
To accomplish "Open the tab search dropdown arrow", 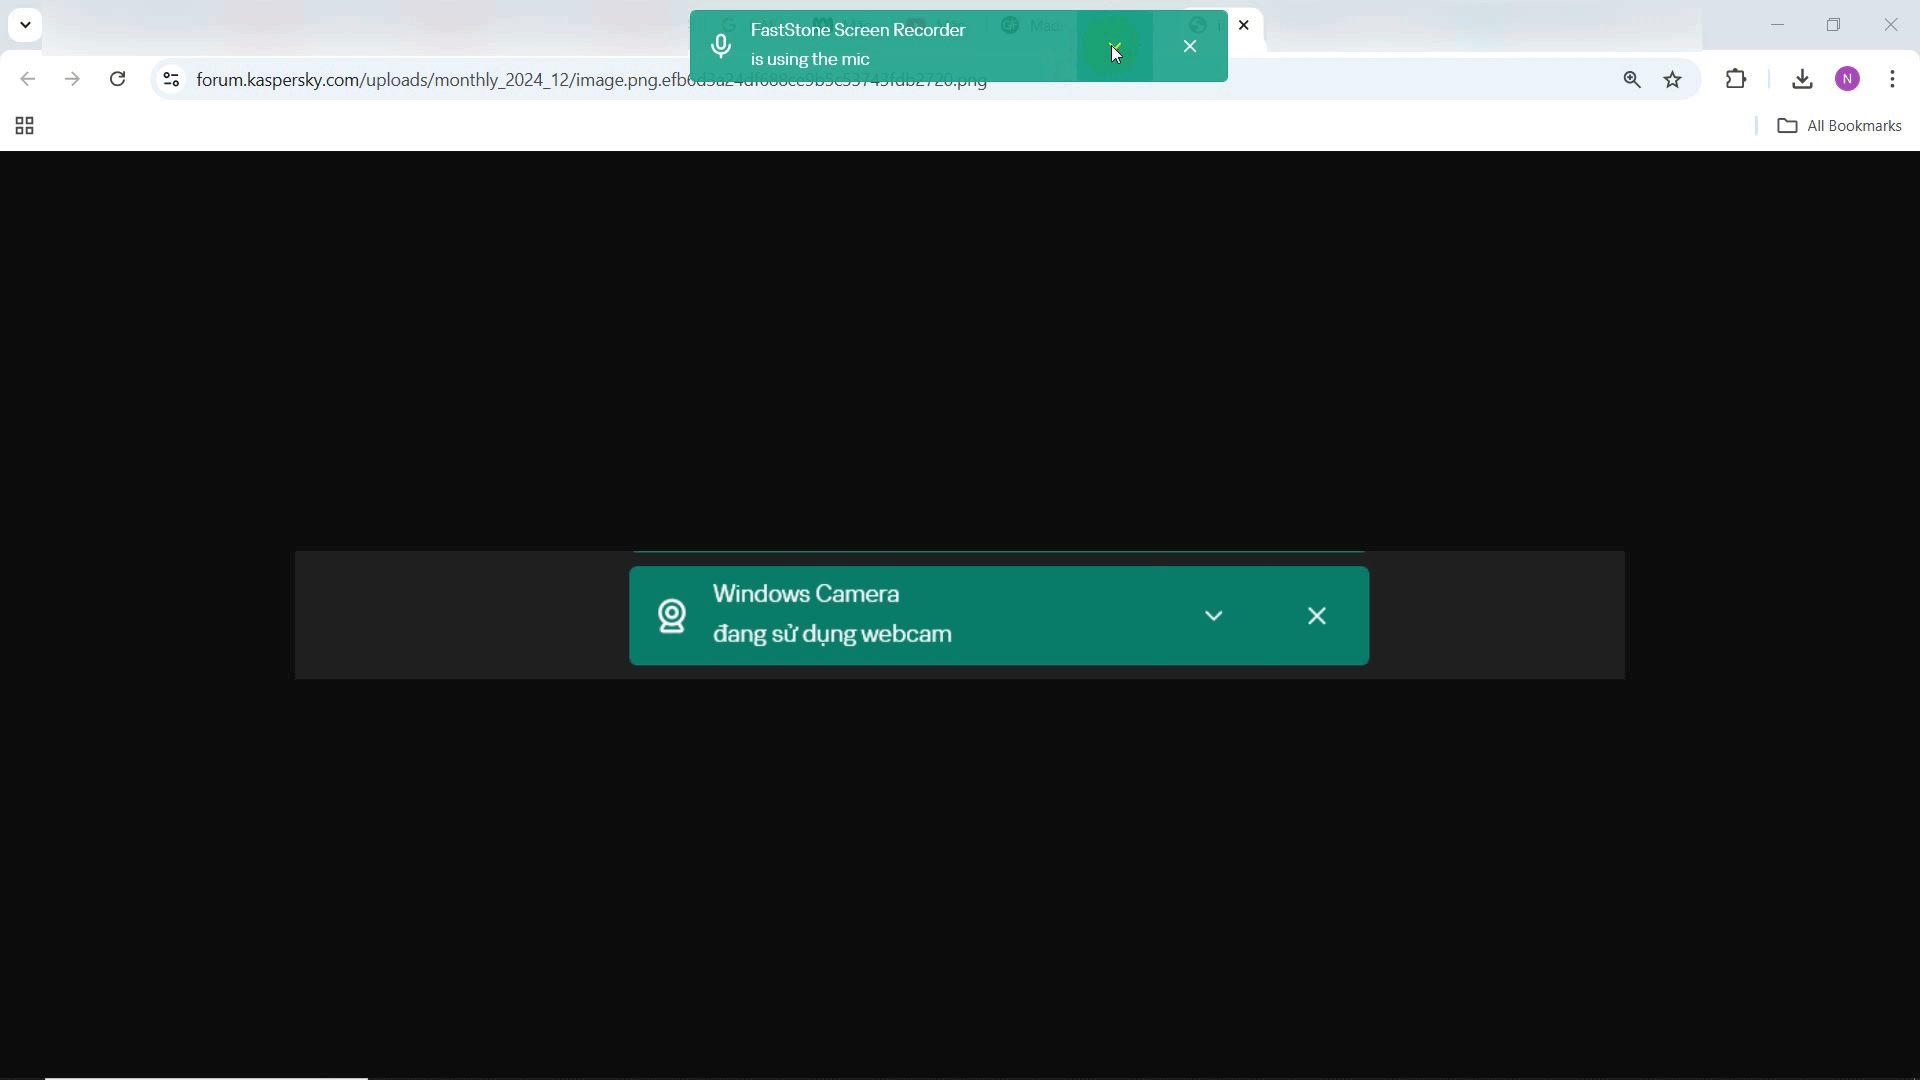I will (25, 25).
